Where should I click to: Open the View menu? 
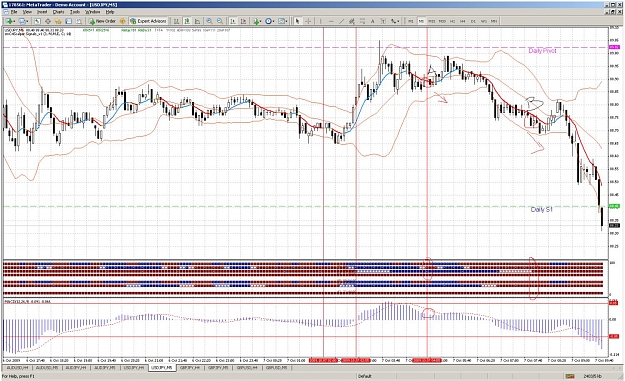click(x=27, y=12)
